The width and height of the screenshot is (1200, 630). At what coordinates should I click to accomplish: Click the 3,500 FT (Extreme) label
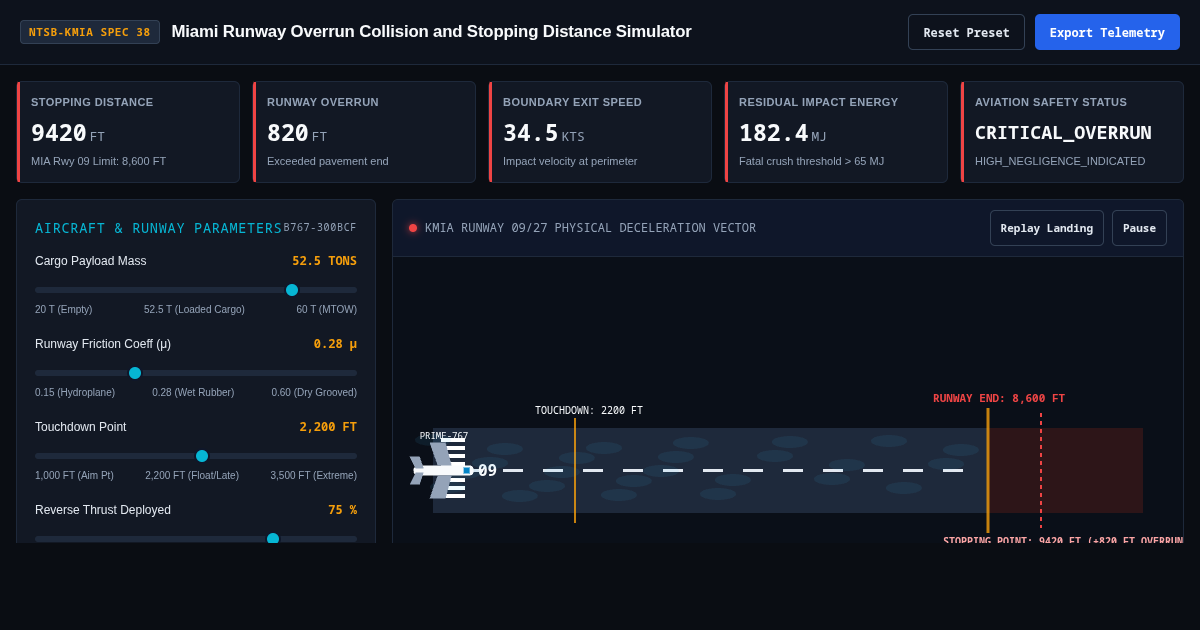coord(313,476)
